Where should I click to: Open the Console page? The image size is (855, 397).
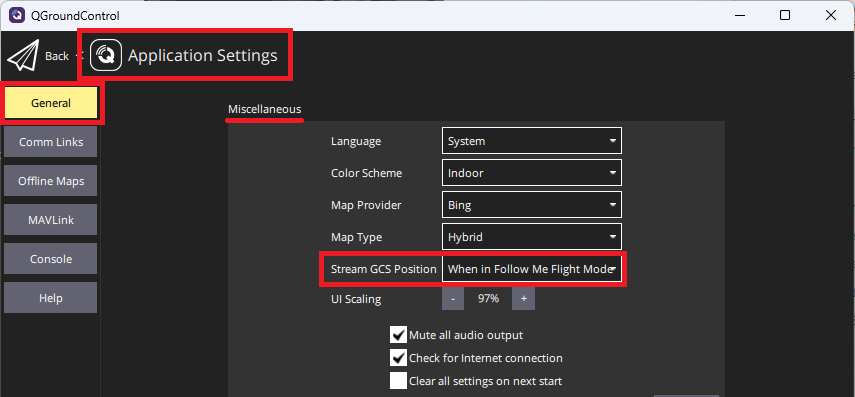(51, 258)
